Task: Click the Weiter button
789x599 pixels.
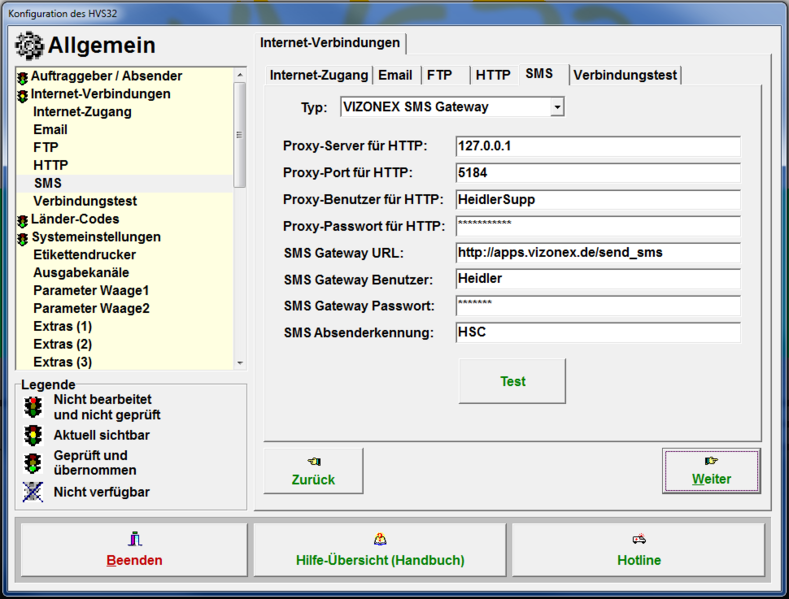Action: point(711,470)
